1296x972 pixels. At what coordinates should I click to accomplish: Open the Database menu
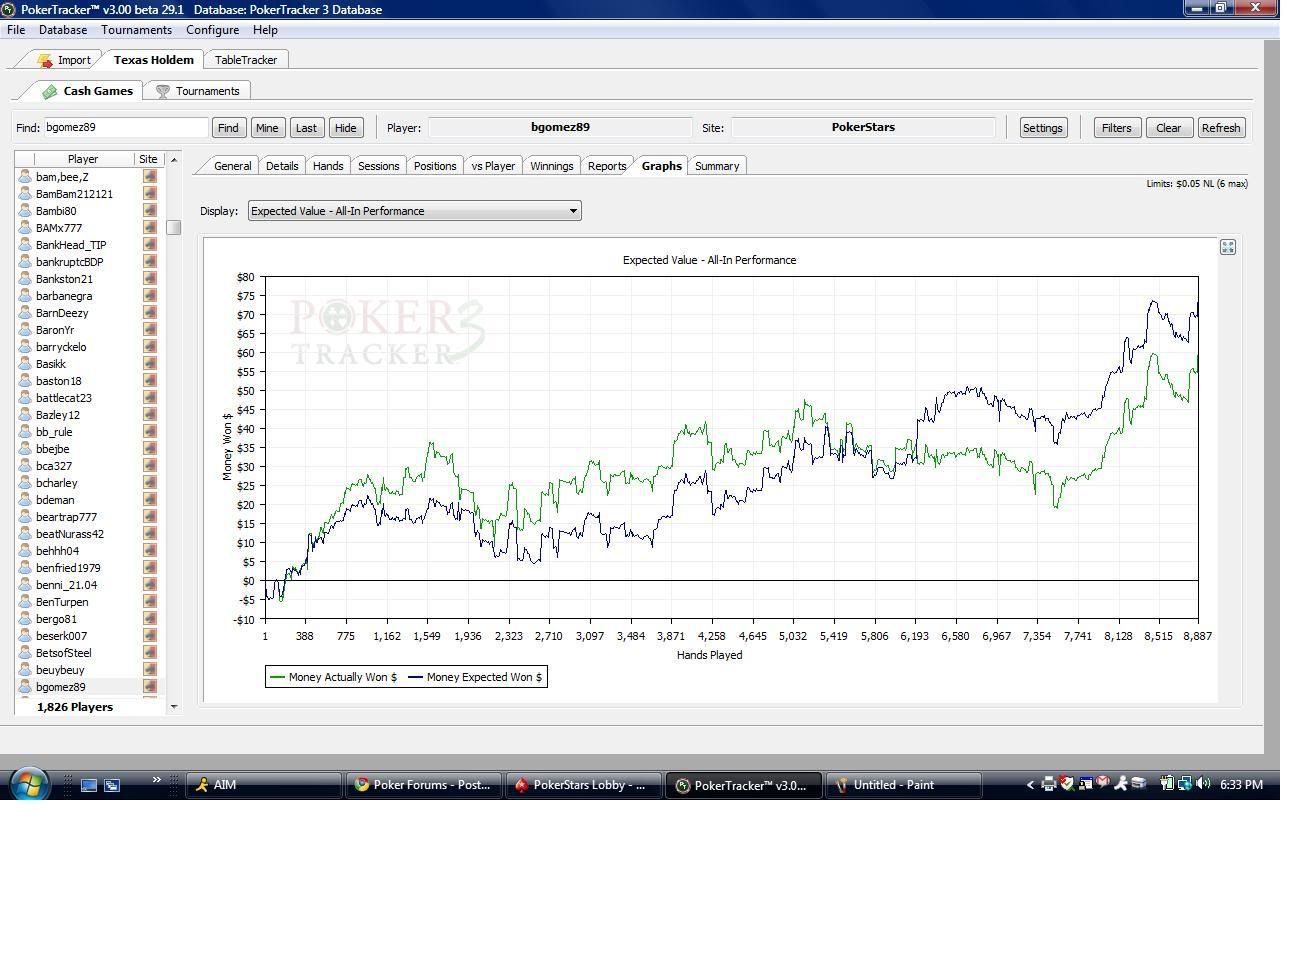pos(63,30)
